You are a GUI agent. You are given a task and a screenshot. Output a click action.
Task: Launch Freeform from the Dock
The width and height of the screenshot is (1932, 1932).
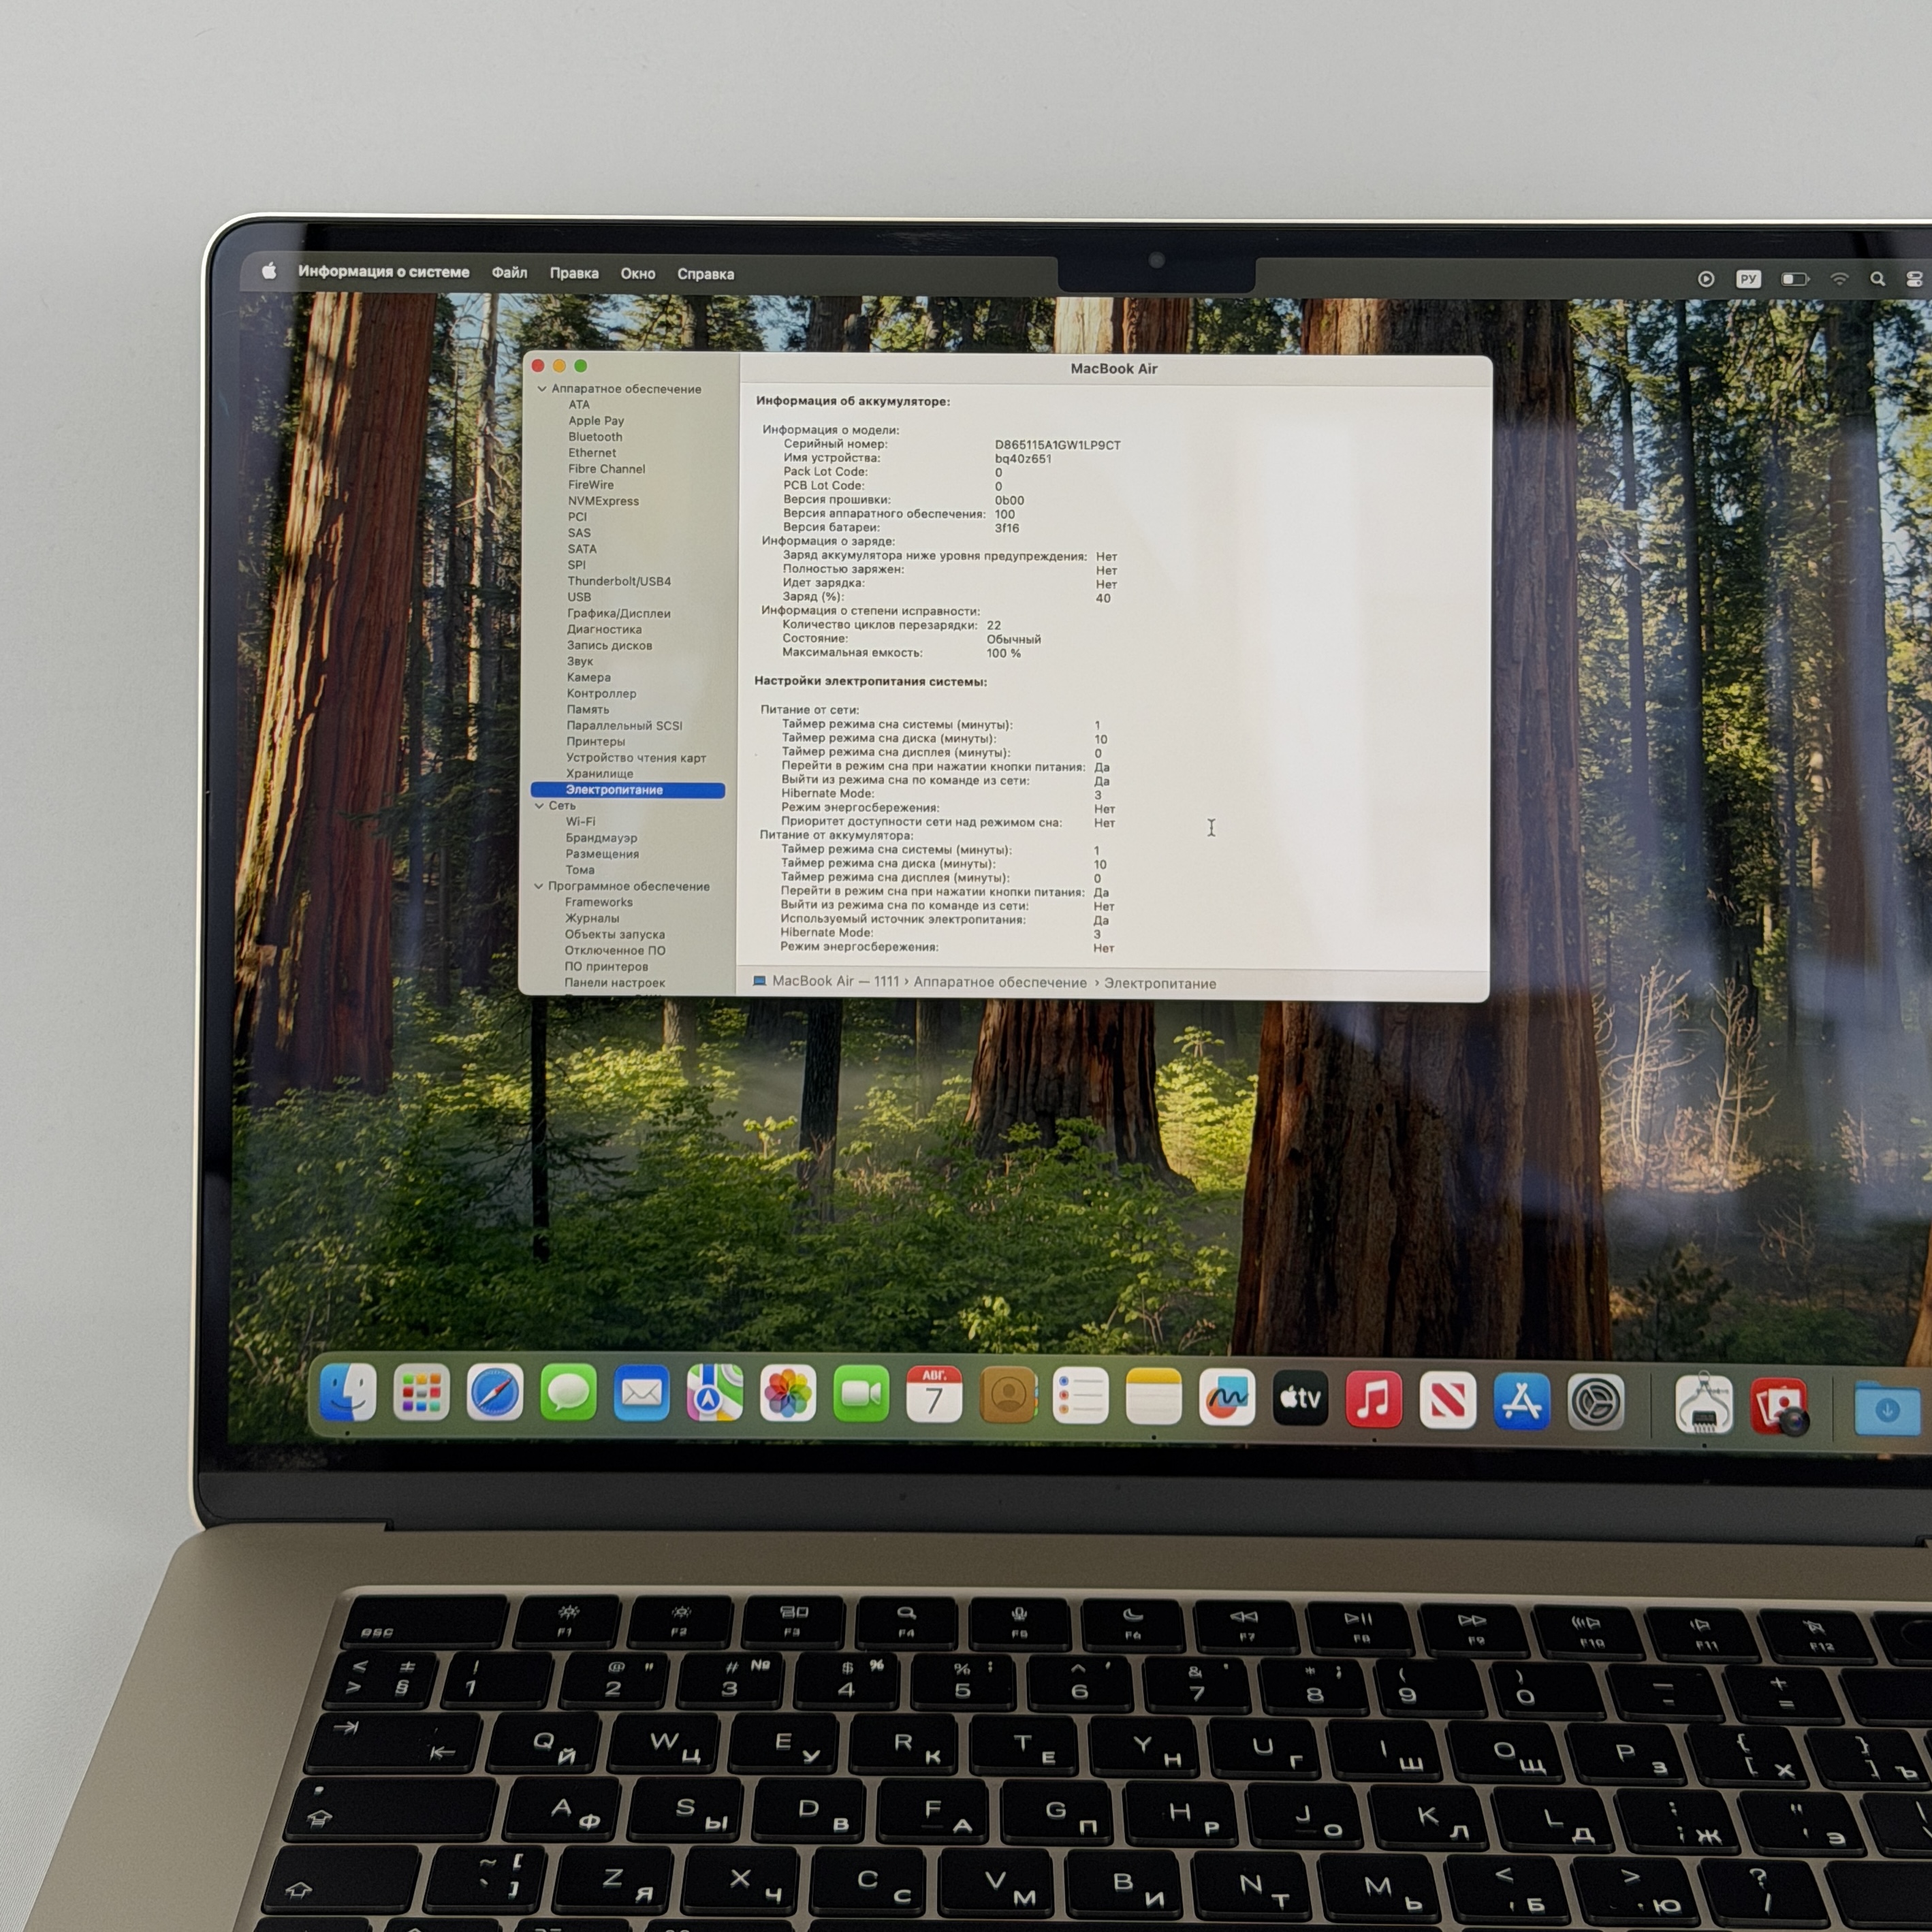[x=1227, y=1398]
